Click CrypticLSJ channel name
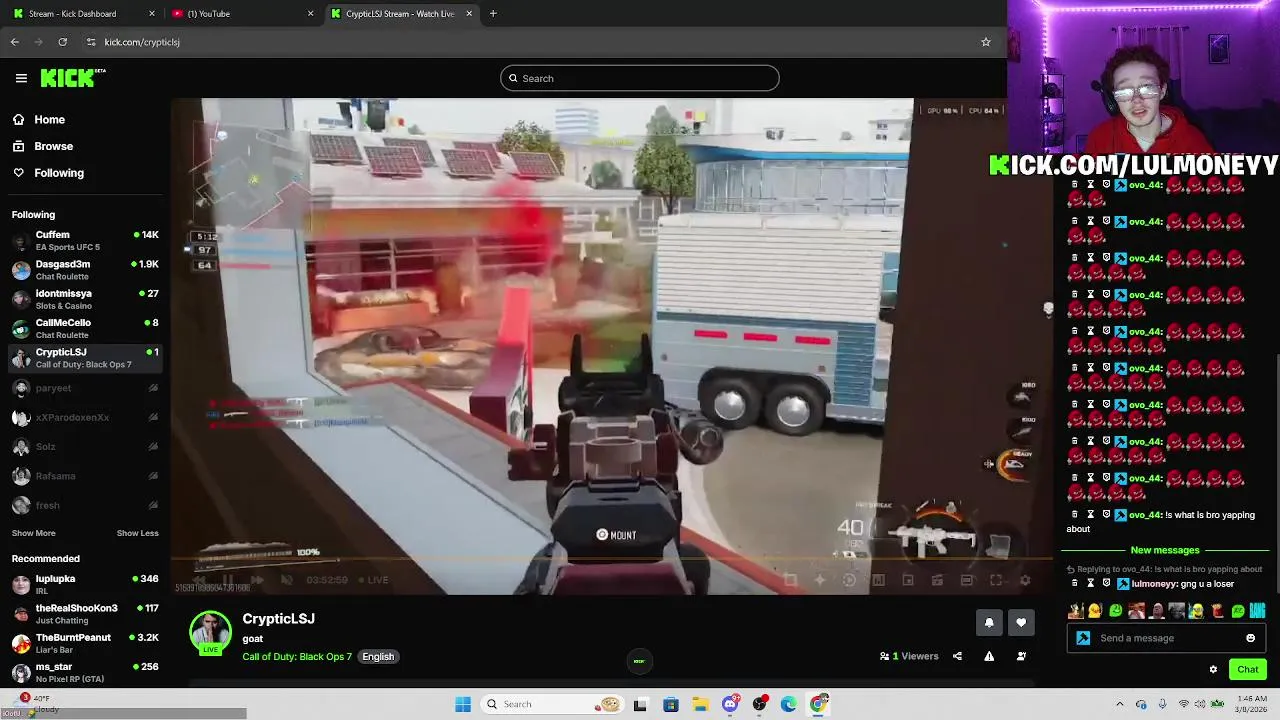This screenshot has height=720, width=1280. (278, 619)
